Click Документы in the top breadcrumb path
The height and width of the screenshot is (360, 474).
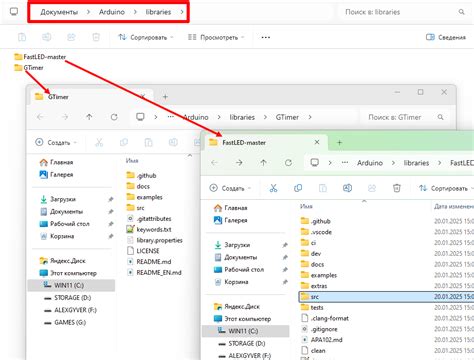point(59,12)
